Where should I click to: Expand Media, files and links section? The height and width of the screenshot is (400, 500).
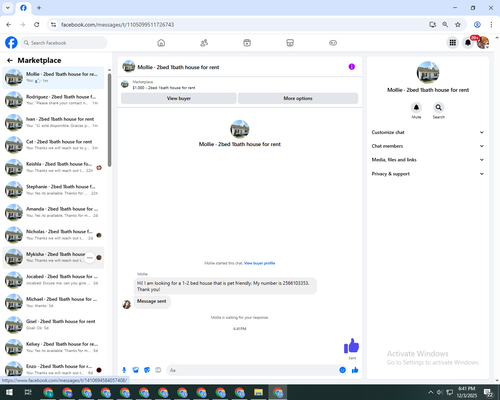(428, 160)
